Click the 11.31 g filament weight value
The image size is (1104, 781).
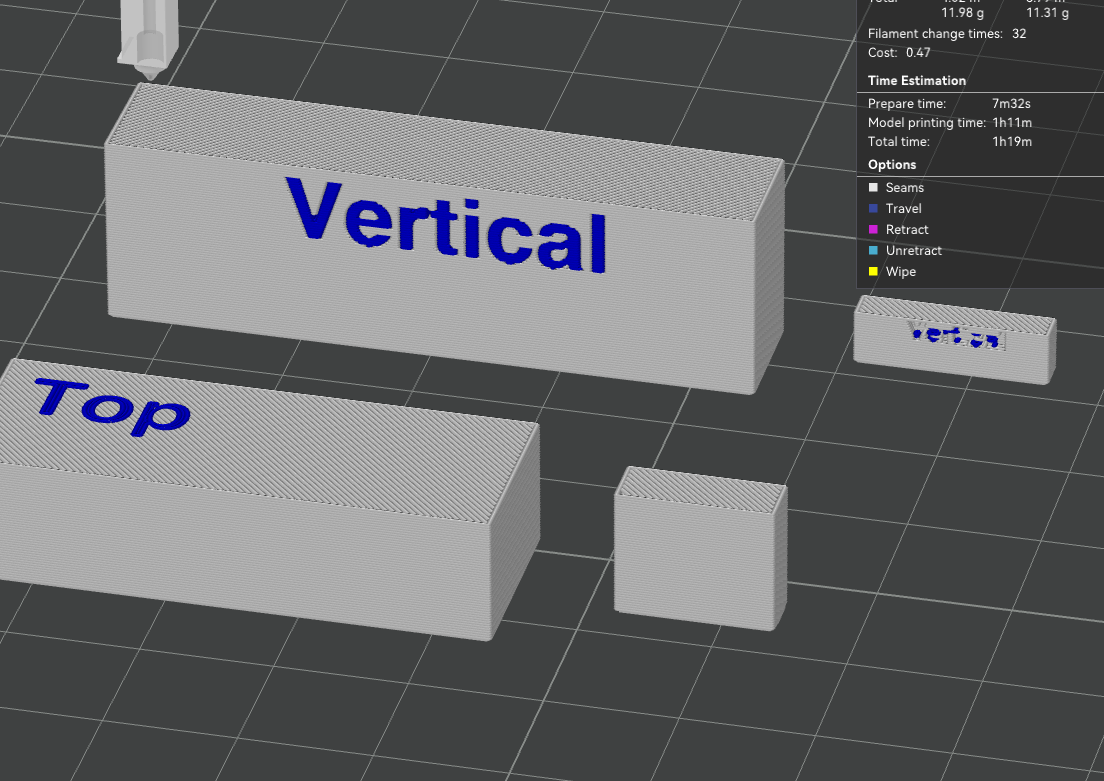(1047, 13)
